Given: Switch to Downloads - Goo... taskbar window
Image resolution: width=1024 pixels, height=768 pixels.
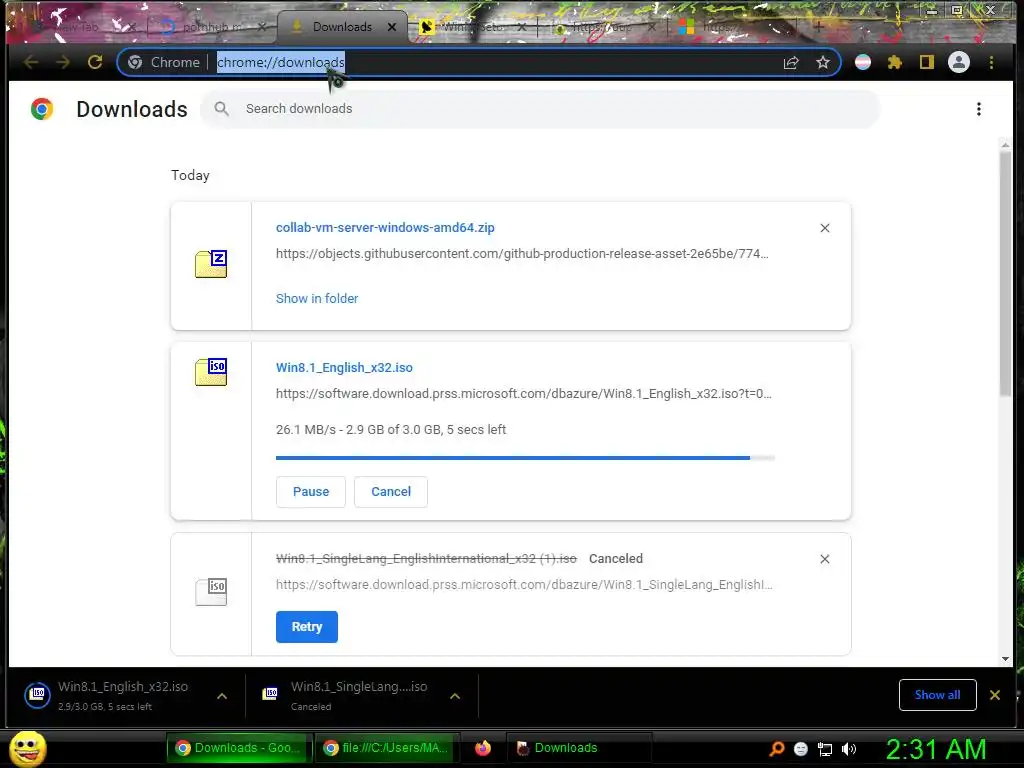Looking at the screenshot, I should (x=238, y=748).
